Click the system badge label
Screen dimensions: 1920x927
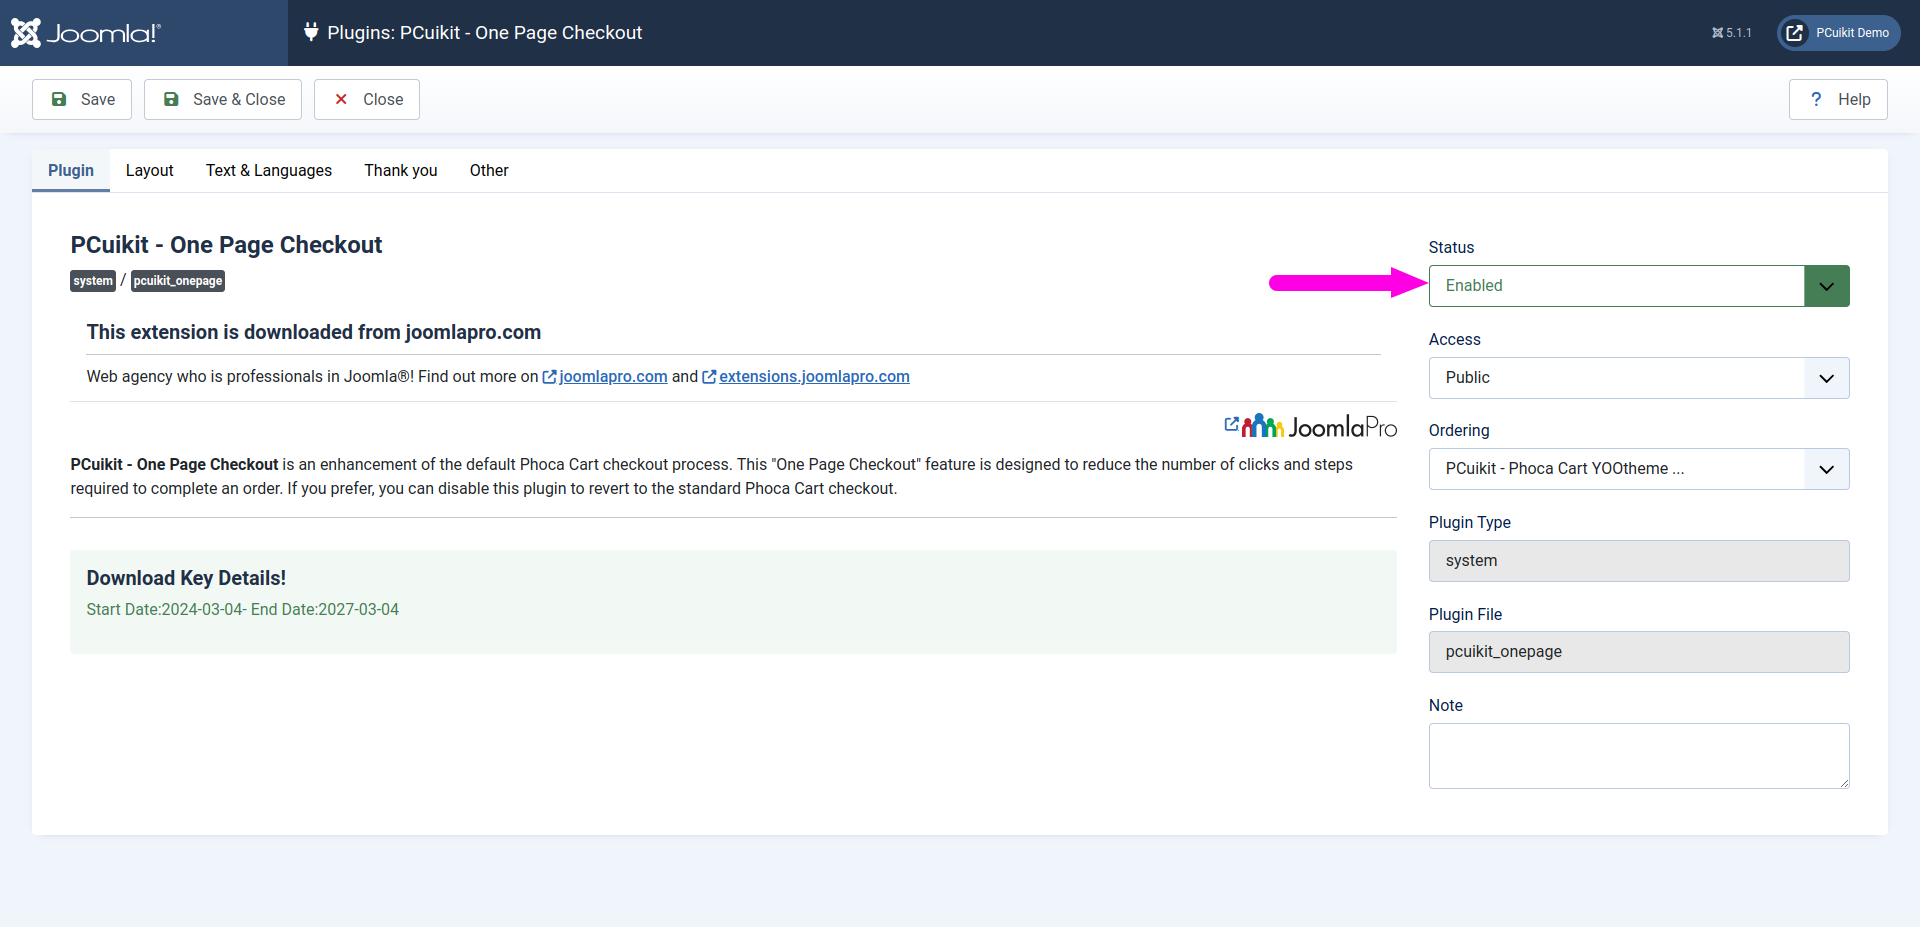pyautogui.click(x=93, y=281)
